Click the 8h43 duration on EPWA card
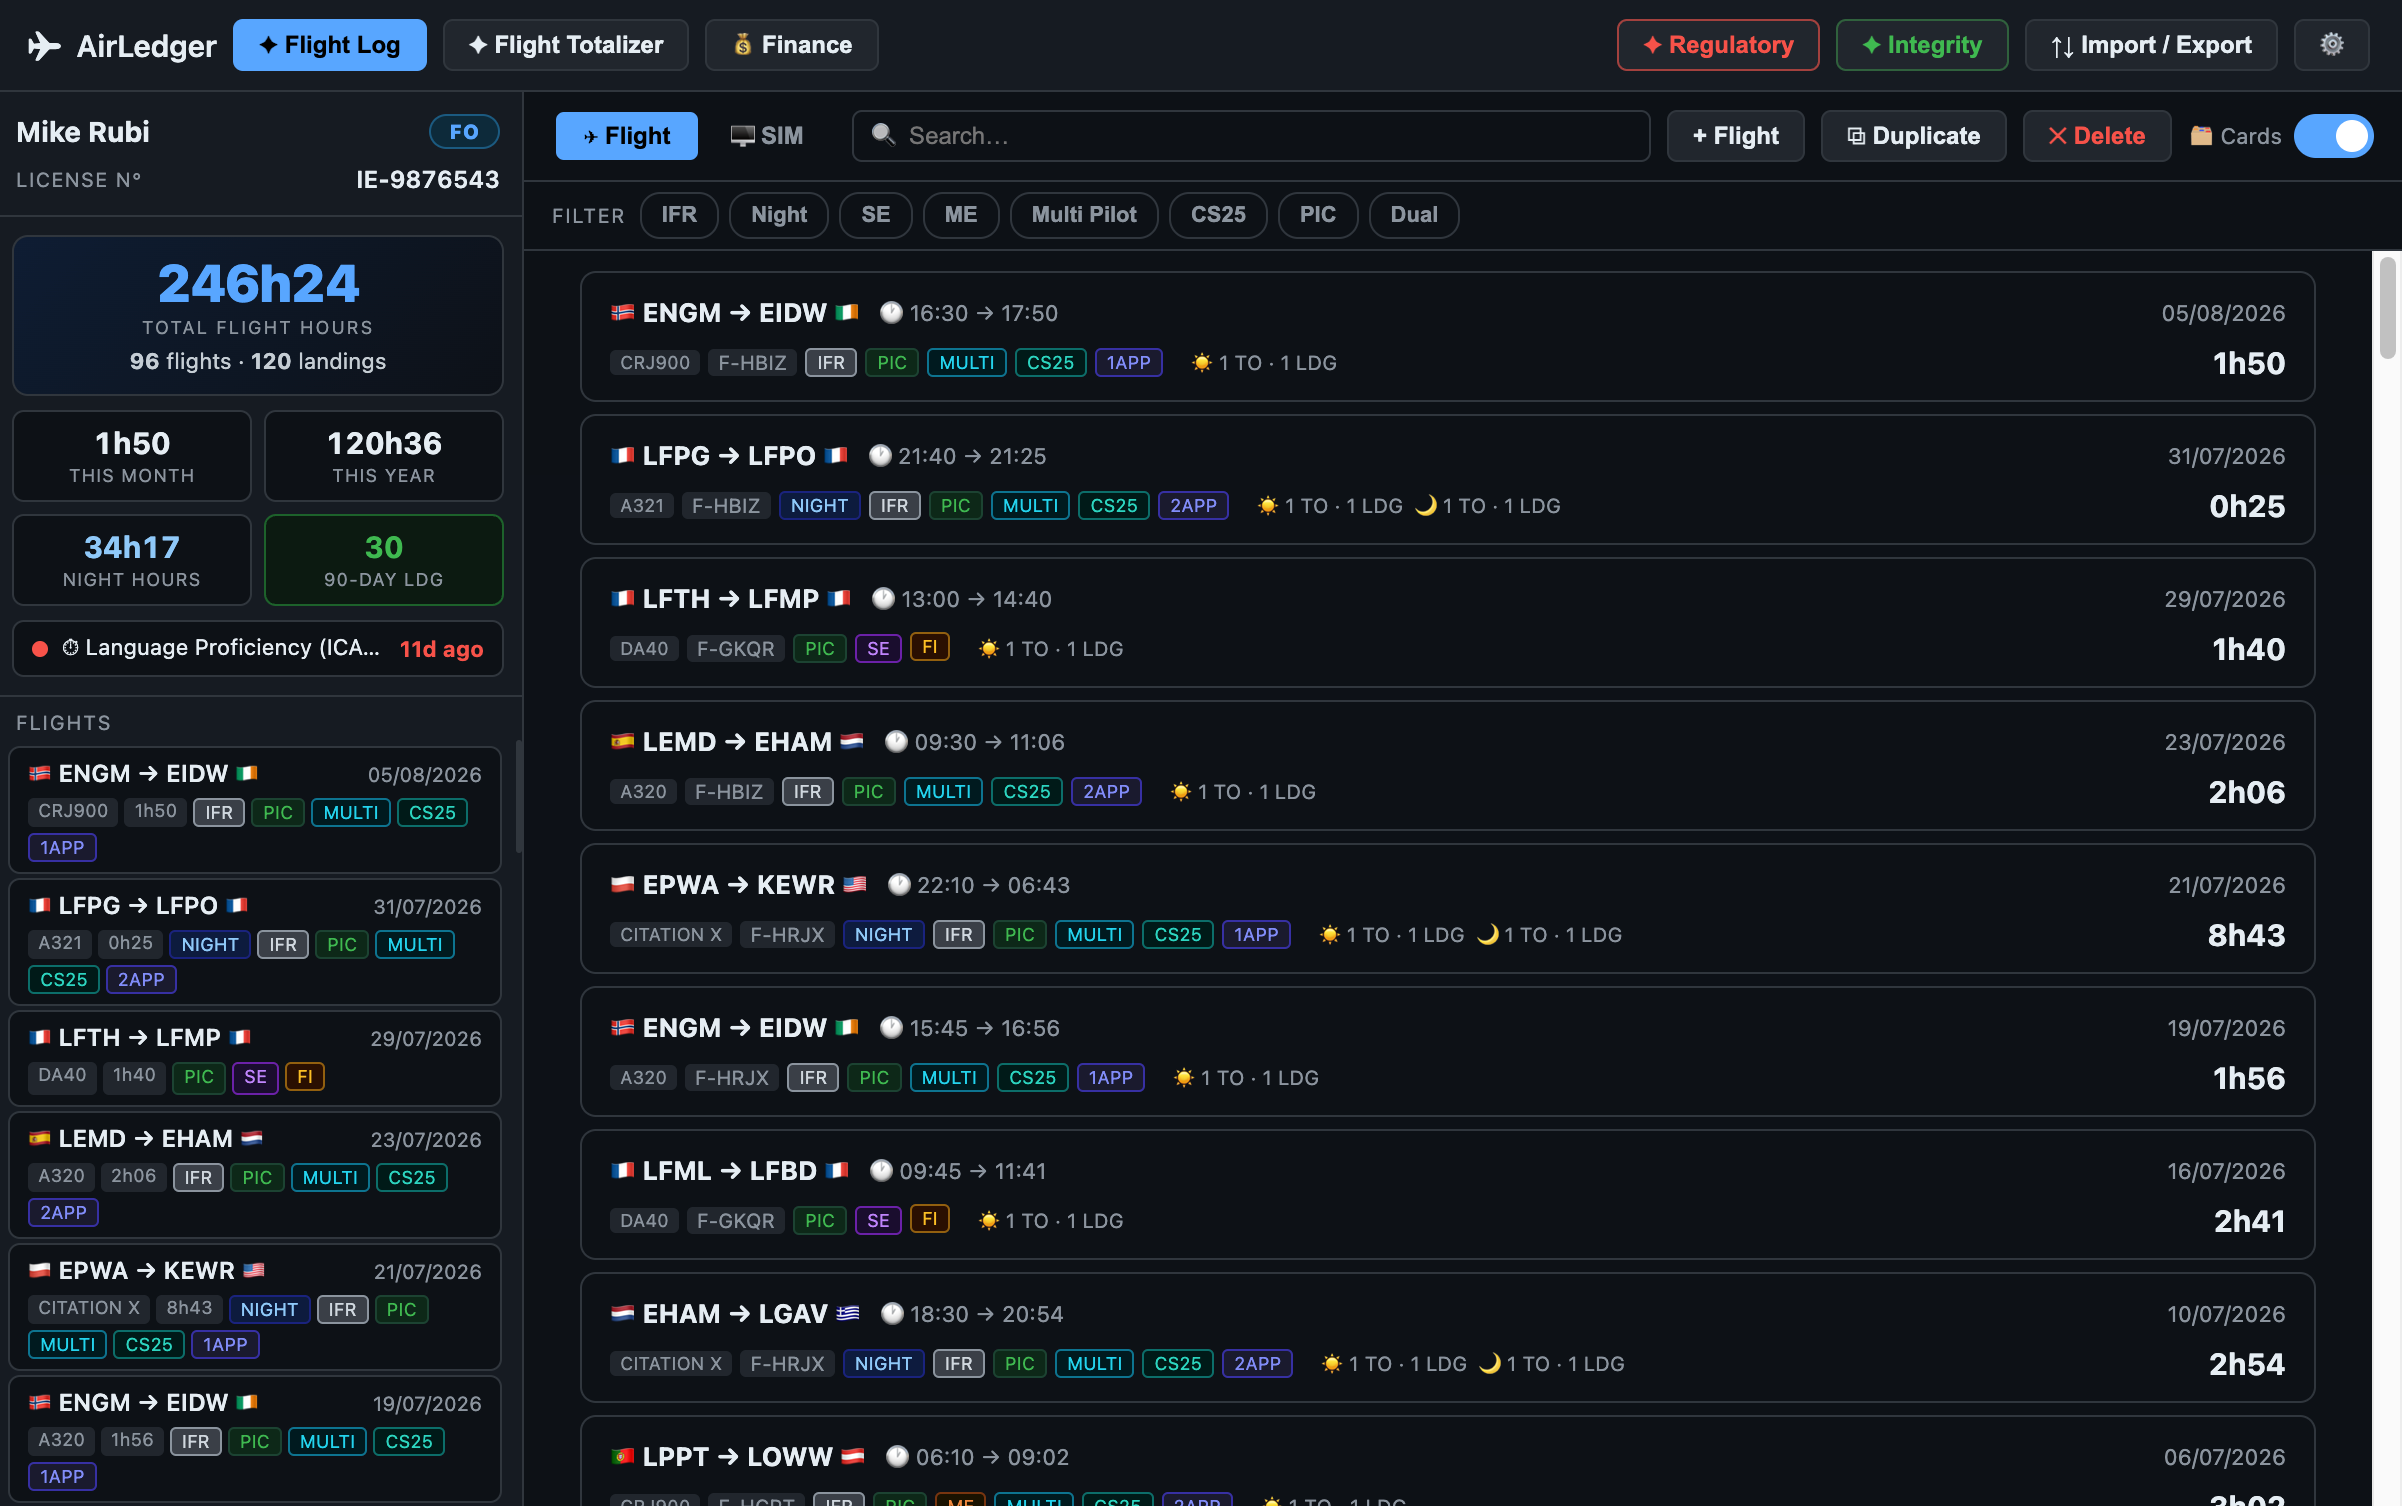 point(2246,936)
